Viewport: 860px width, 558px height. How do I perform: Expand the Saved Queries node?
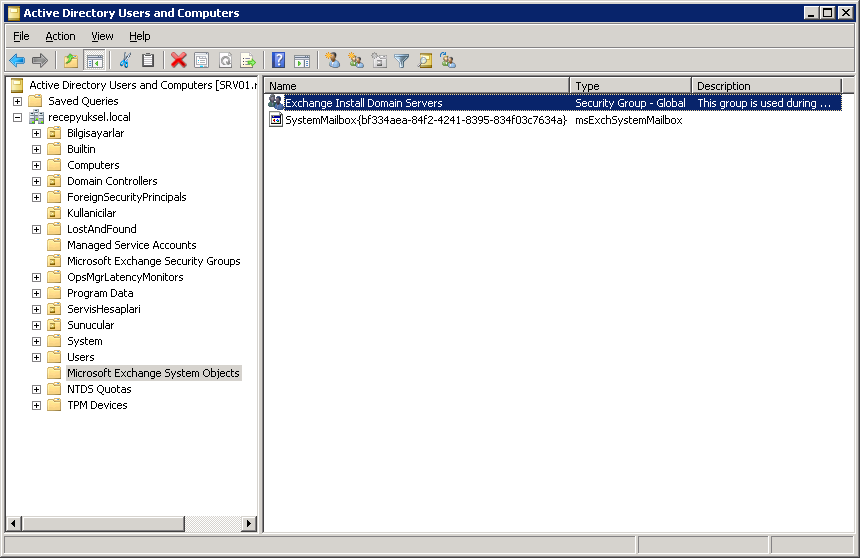pos(18,102)
